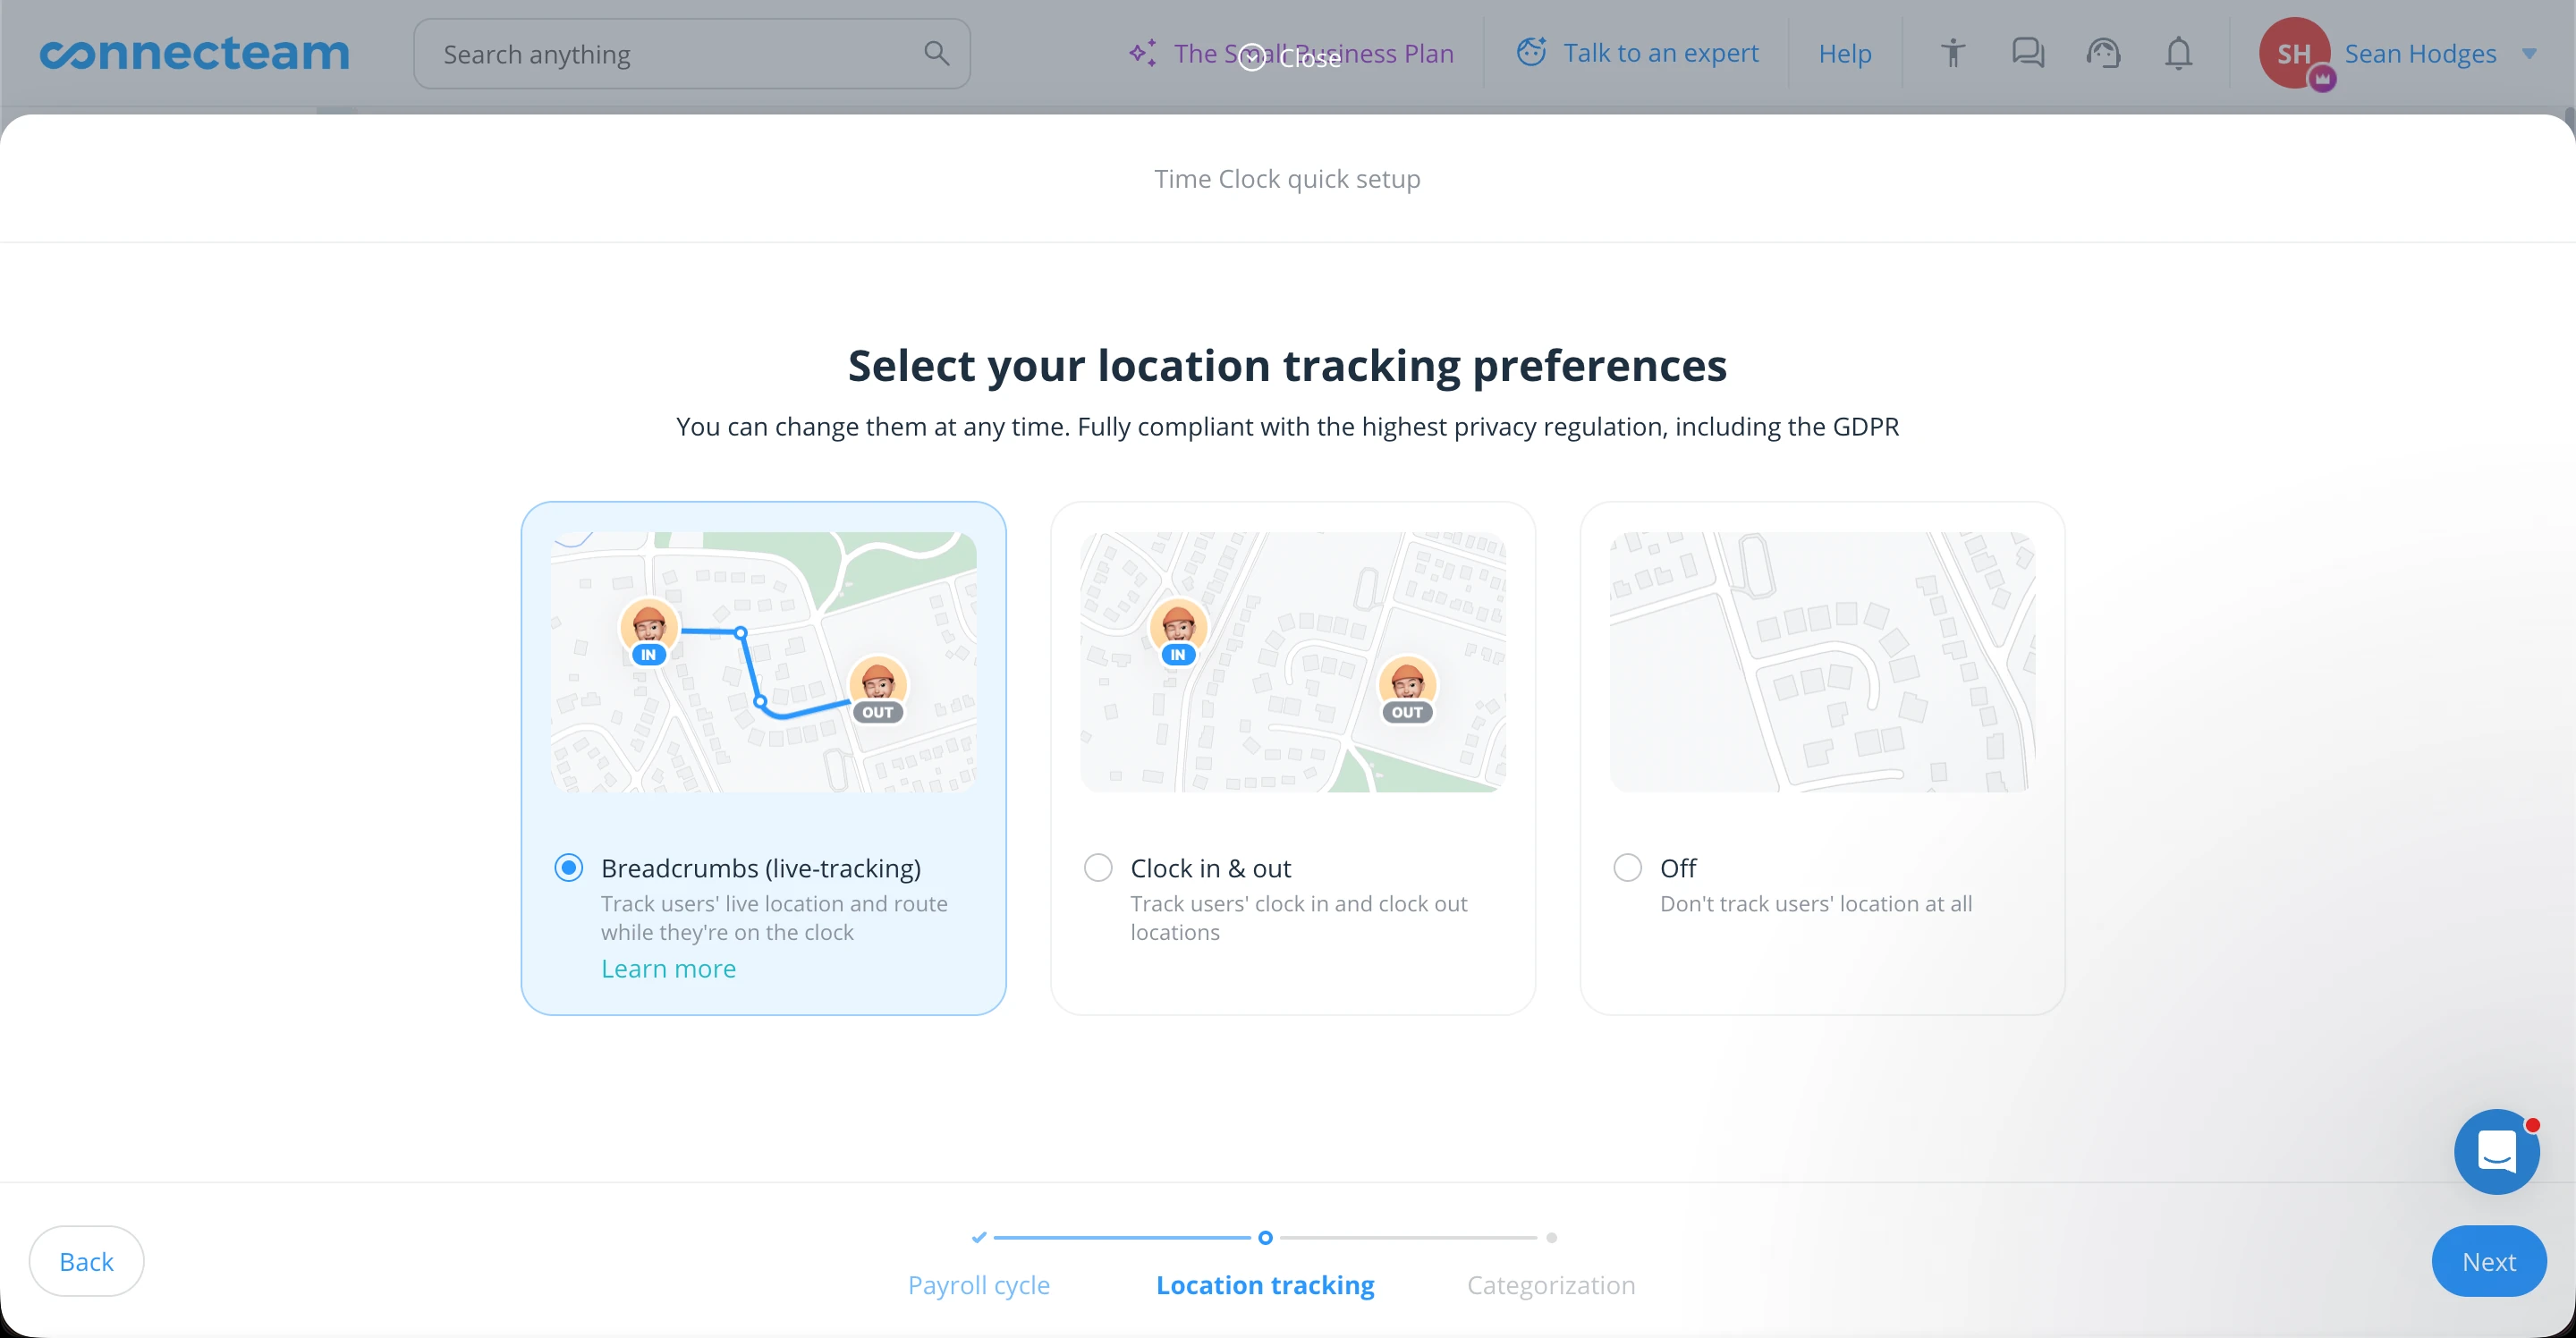Select the Off tracking option
Viewport: 2576px width, 1338px height.
1626,867
